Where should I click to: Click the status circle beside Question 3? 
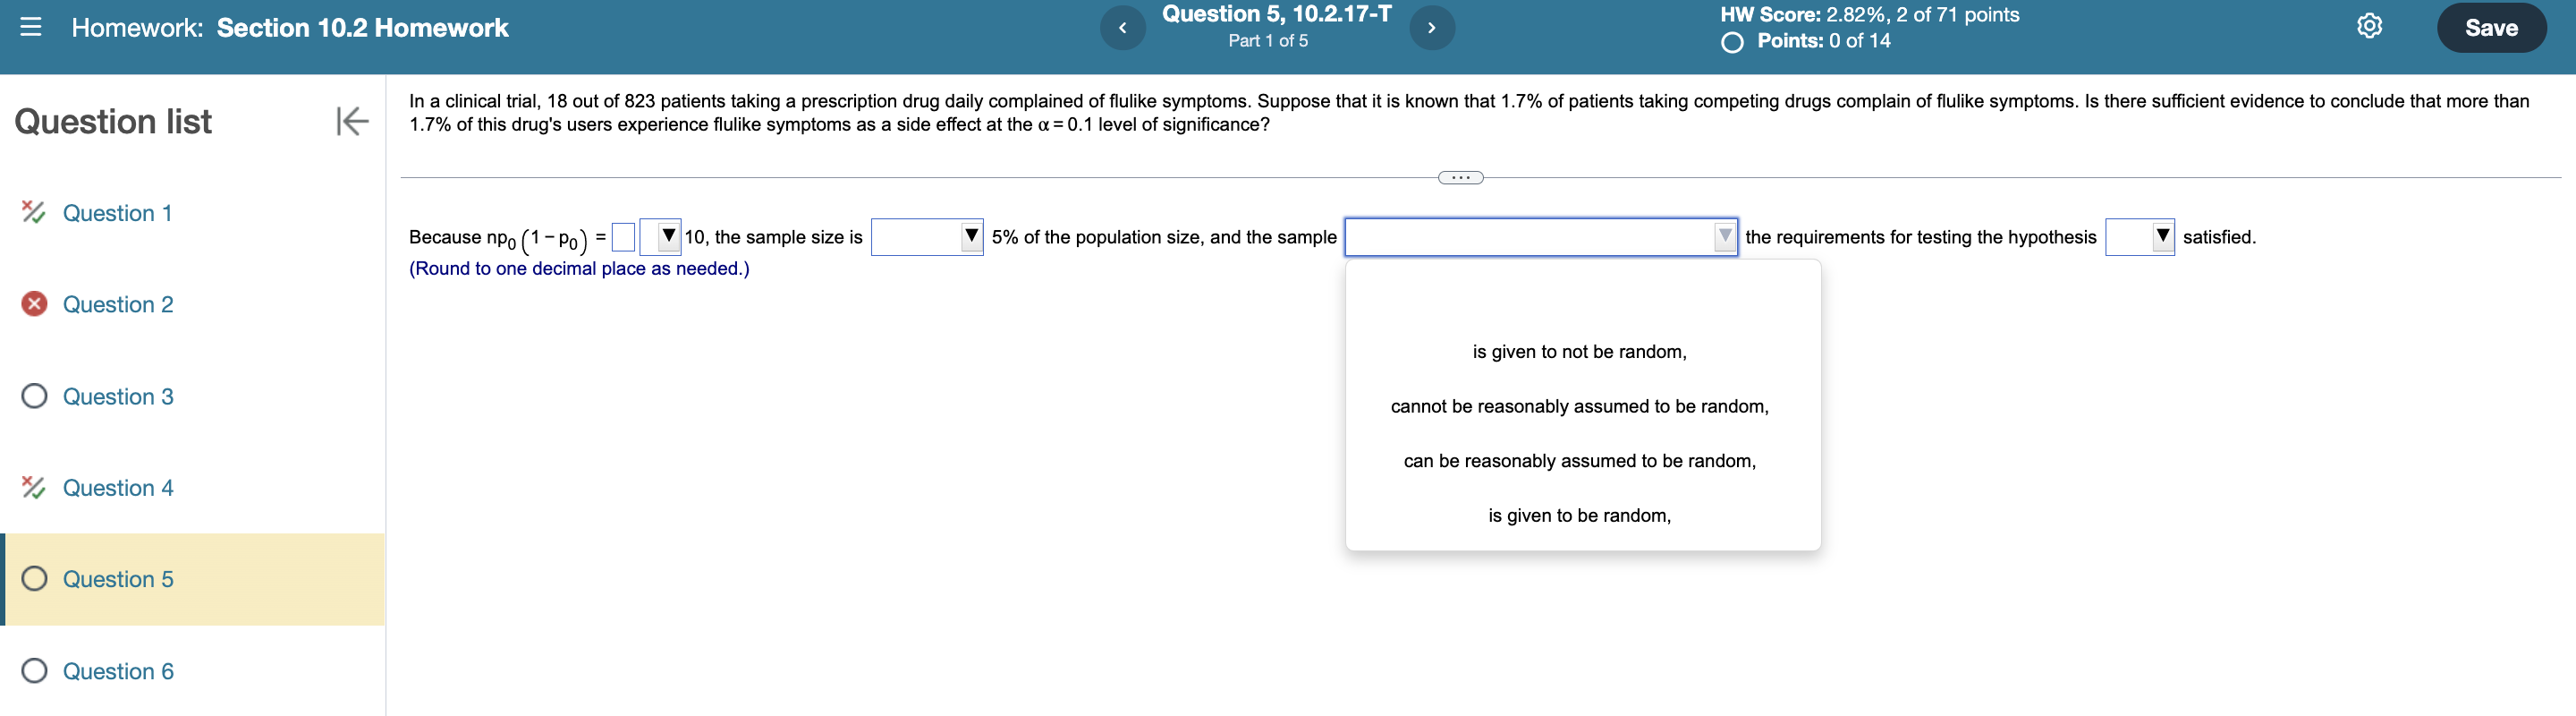tap(33, 396)
